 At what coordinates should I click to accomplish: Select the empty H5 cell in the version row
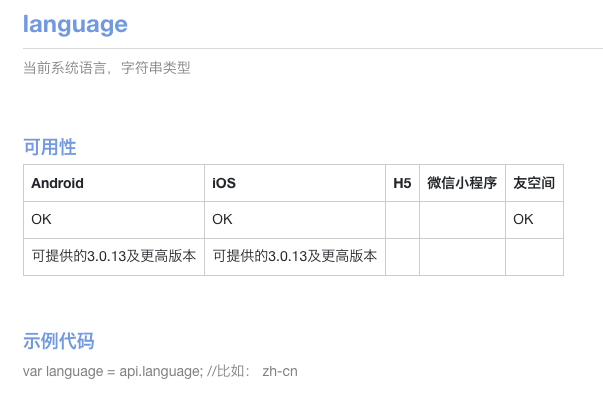pos(402,256)
